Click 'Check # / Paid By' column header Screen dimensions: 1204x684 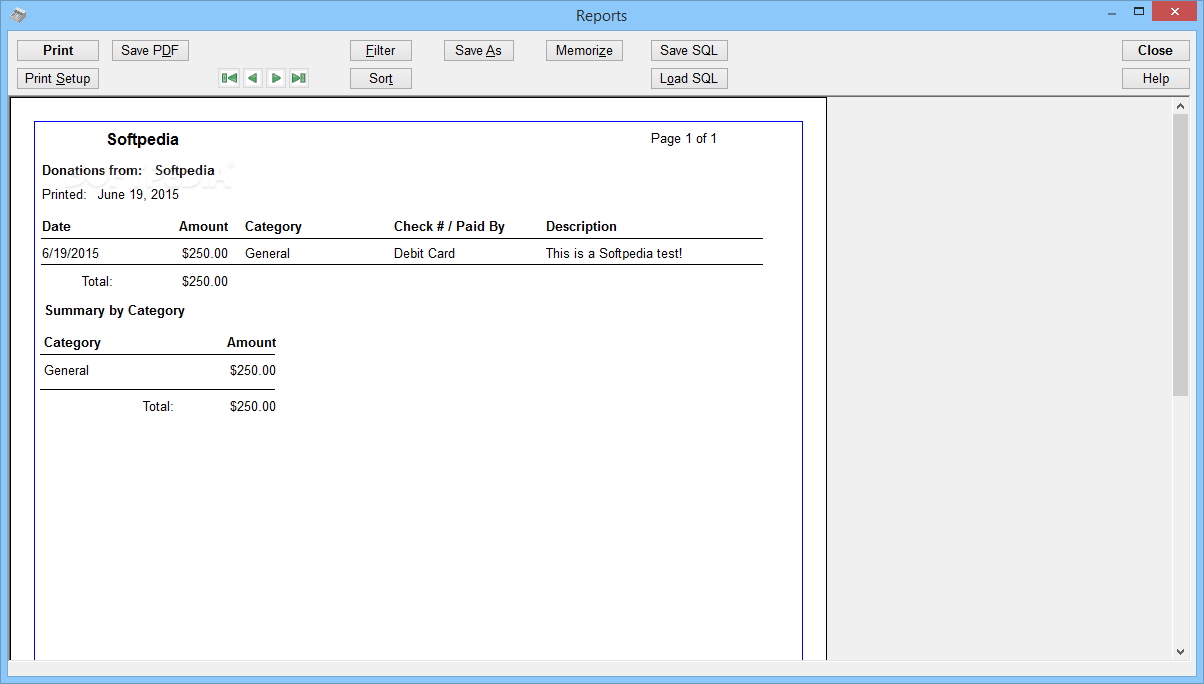pyautogui.click(x=449, y=227)
